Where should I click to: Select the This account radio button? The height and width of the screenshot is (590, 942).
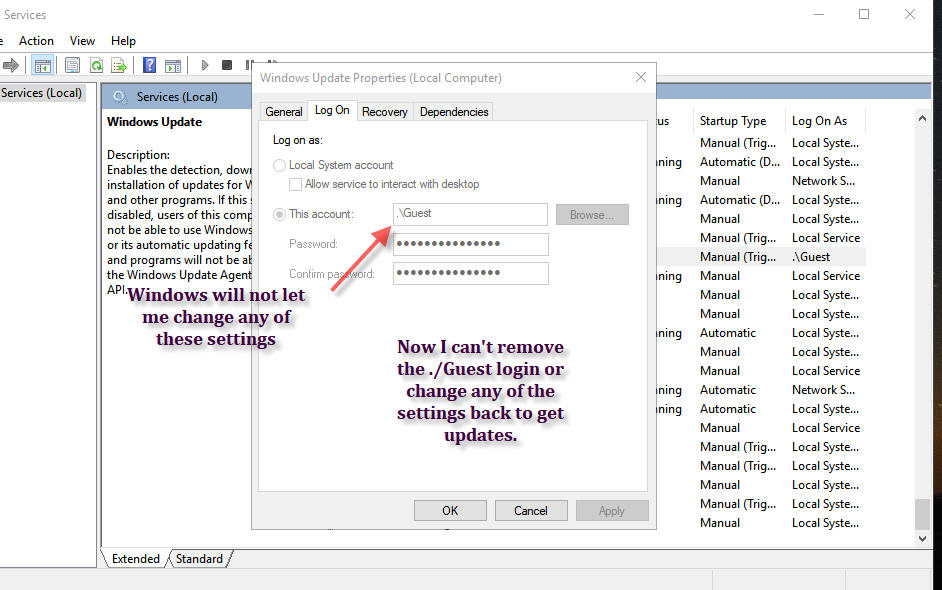[280, 214]
